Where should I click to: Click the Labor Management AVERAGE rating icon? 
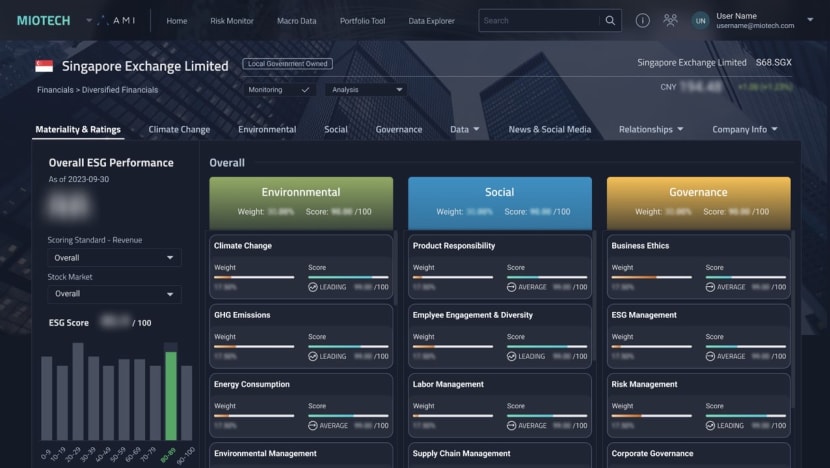pos(511,426)
